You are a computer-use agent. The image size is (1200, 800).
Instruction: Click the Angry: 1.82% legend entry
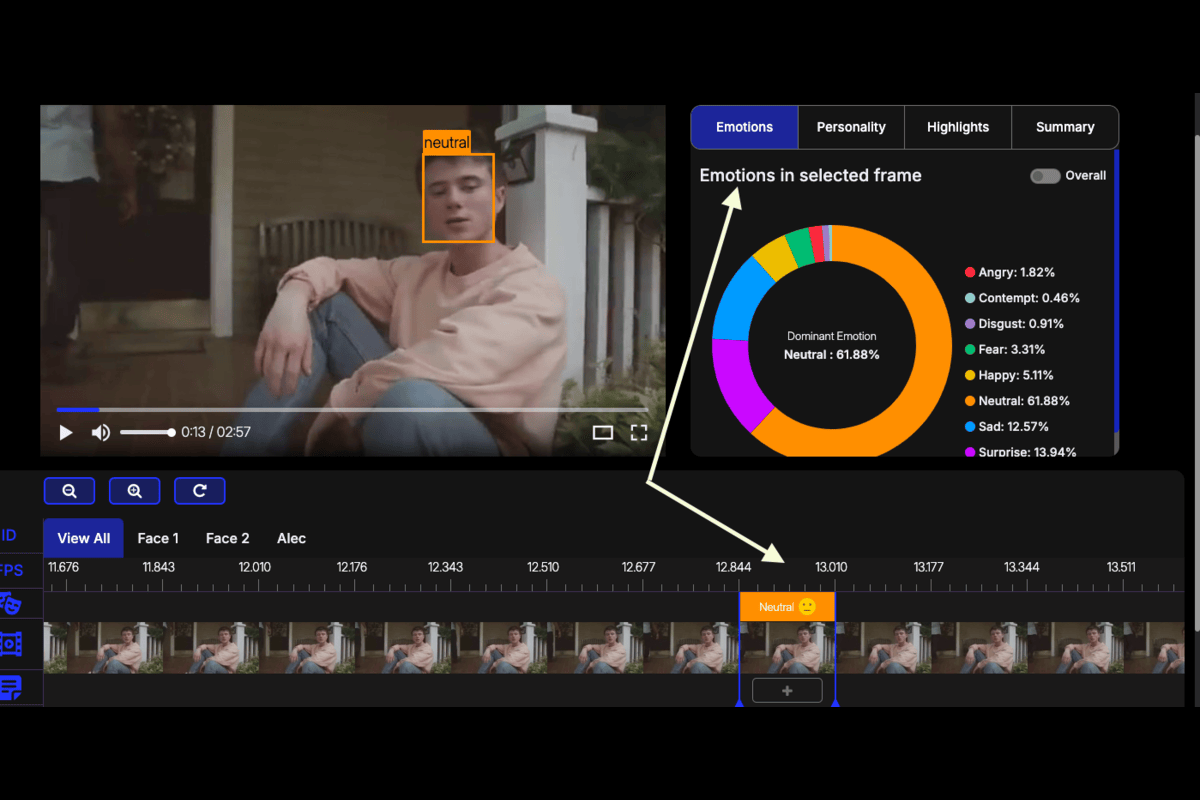pos(1010,272)
